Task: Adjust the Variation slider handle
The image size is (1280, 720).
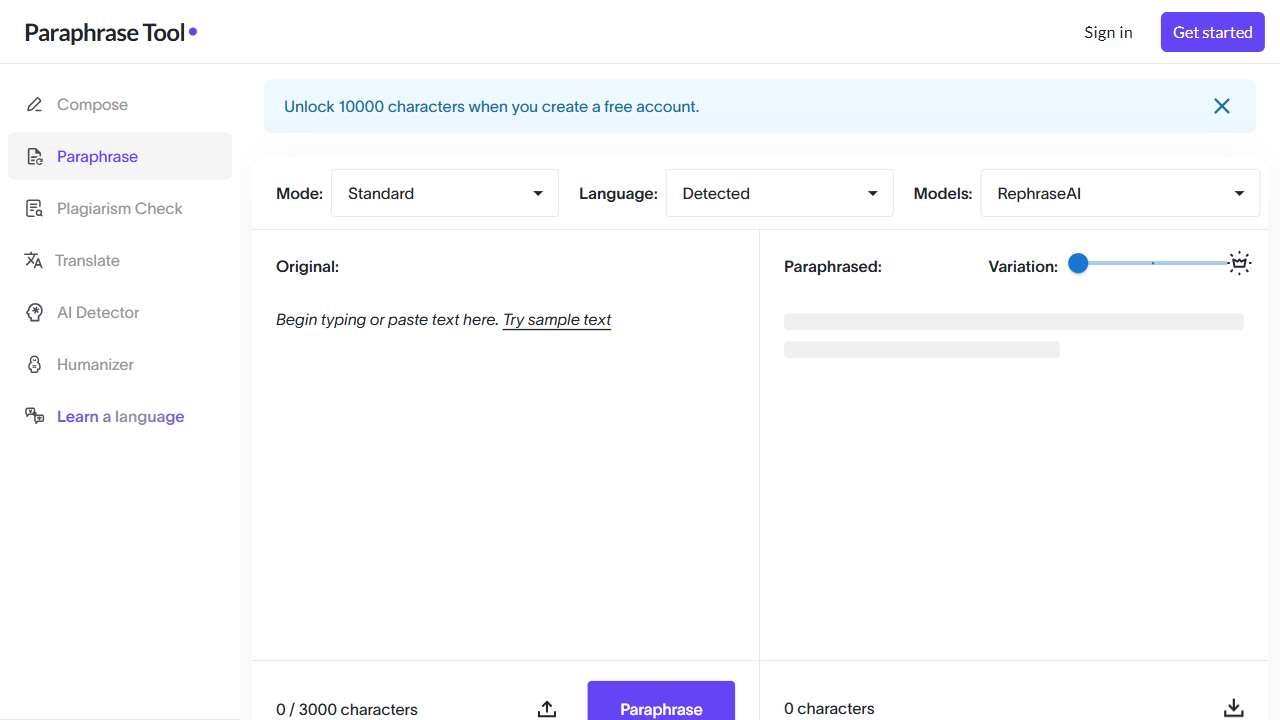Action: point(1078,263)
